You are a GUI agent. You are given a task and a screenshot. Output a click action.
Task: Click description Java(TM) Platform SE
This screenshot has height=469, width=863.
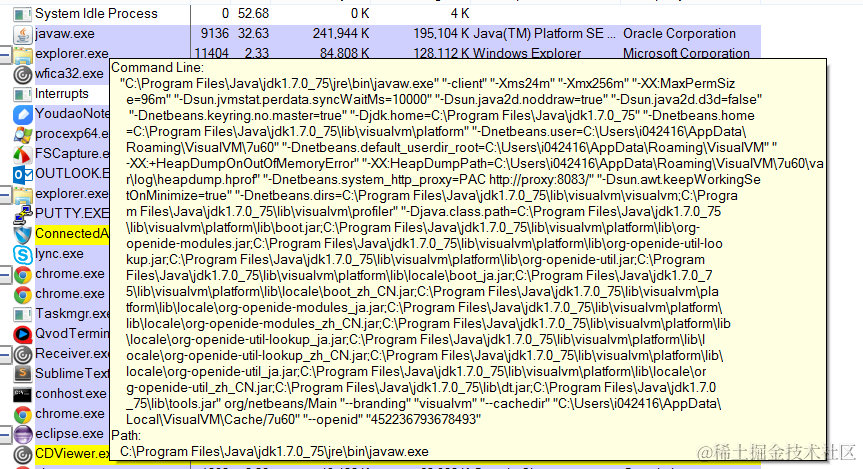544,34
